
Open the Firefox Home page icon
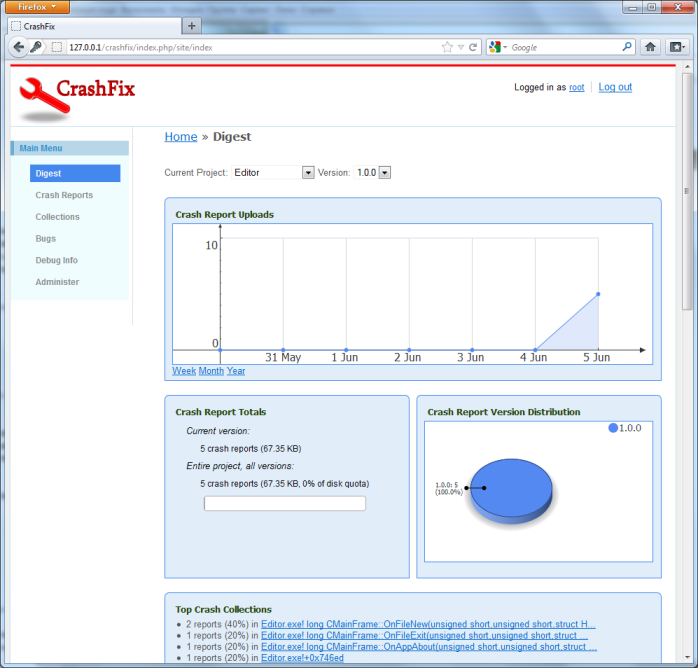pos(650,47)
